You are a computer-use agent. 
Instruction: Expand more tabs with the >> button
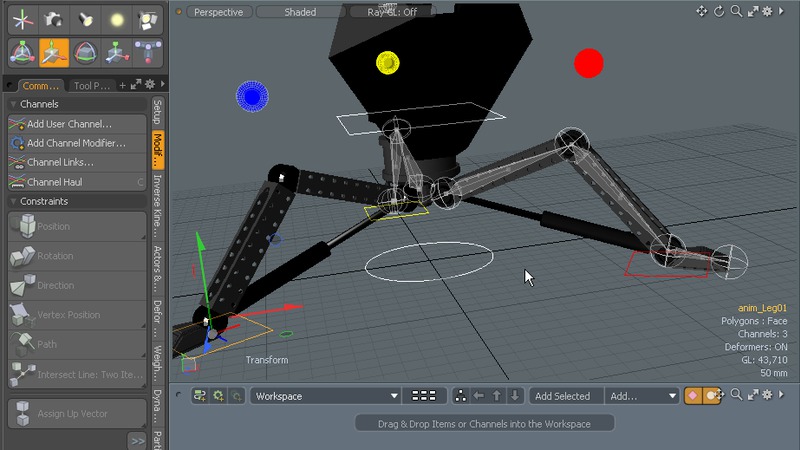[137, 441]
